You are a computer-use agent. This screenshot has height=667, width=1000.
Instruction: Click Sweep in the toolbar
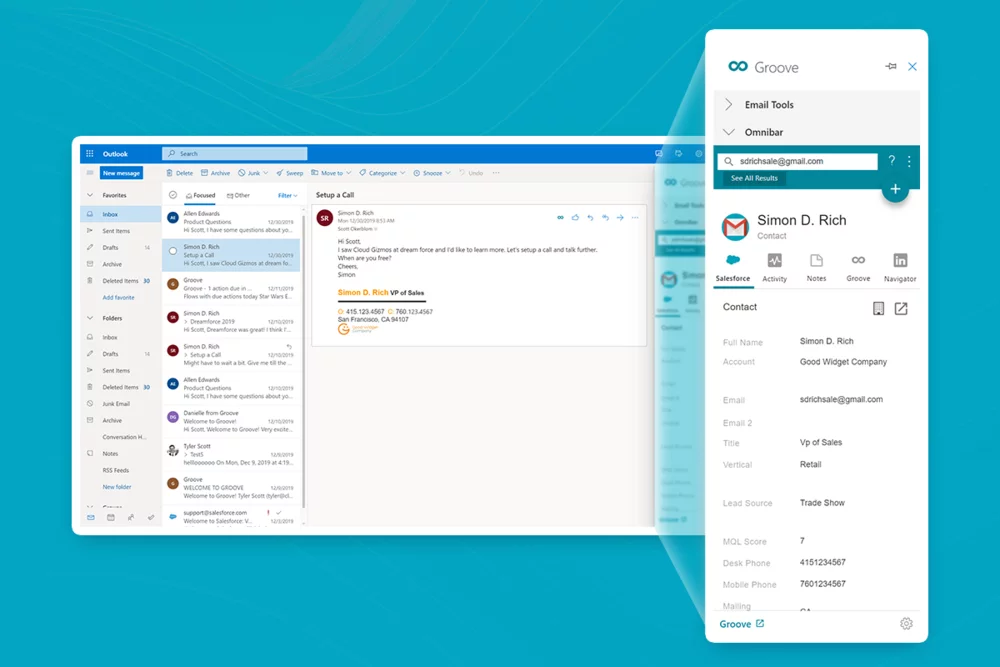(x=290, y=173)
